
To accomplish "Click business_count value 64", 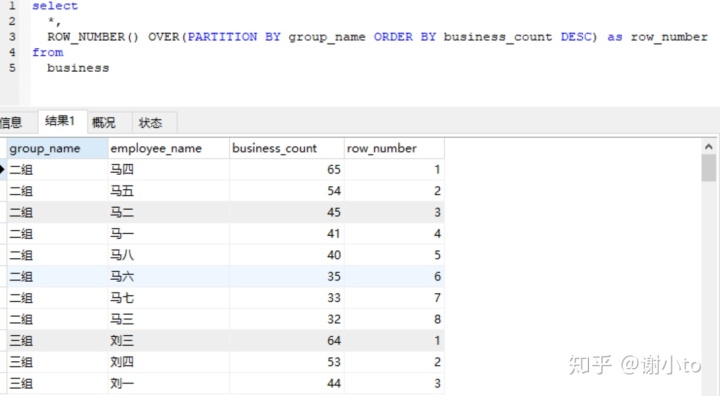I will click(x=287, y=340).
